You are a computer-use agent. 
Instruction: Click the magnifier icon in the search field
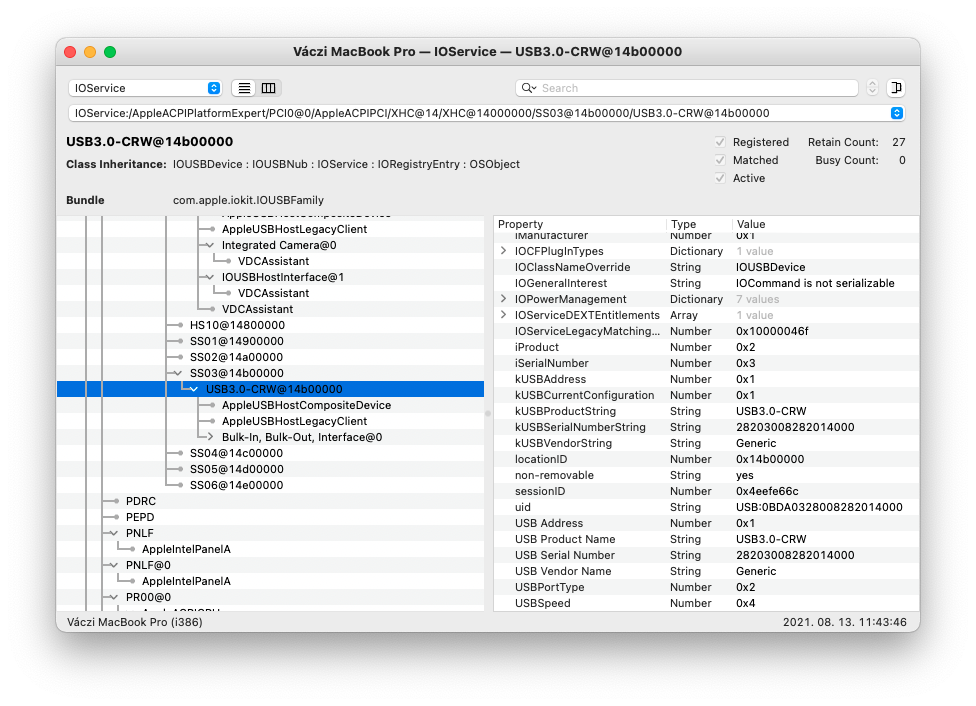point(528,88)
